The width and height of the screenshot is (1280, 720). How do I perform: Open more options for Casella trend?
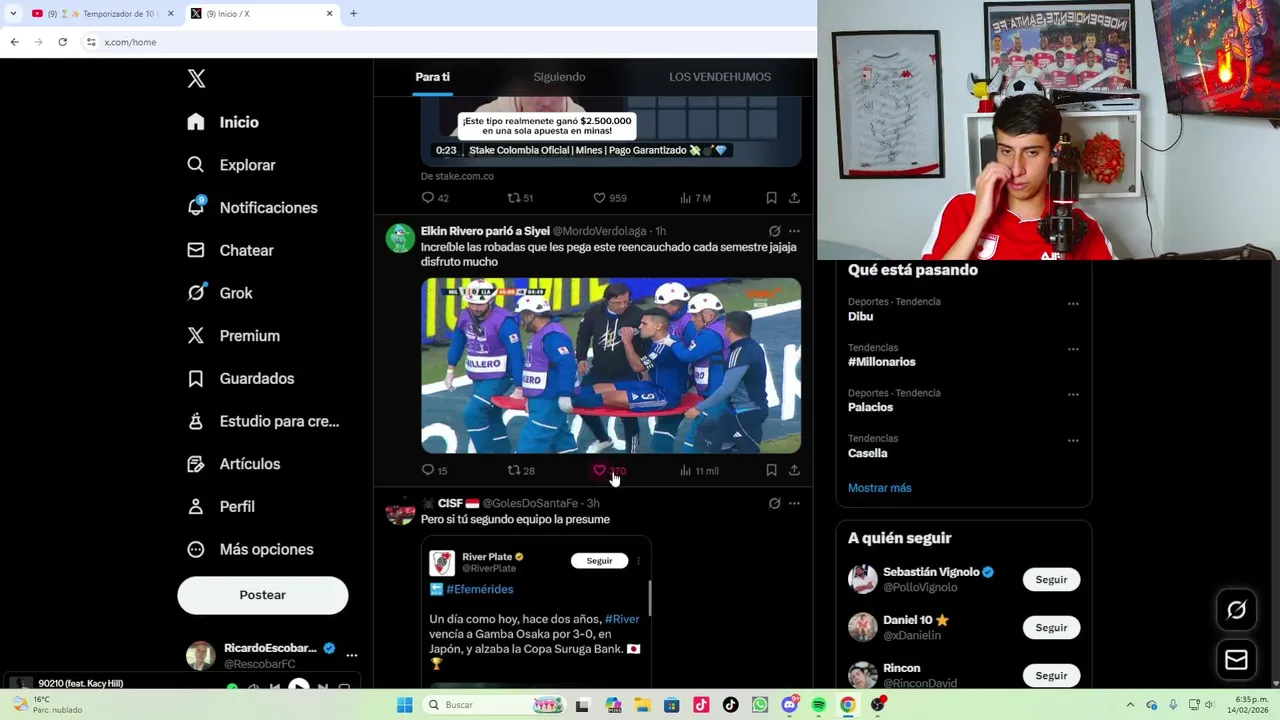1073,440
